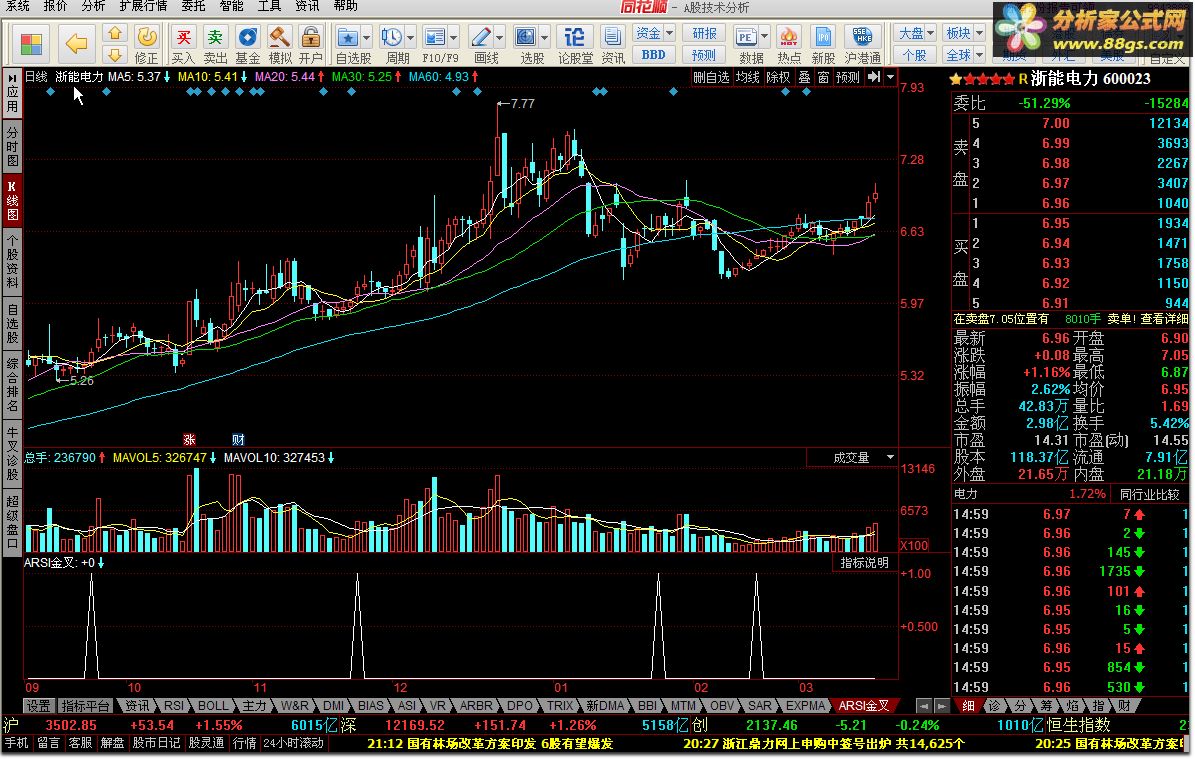Click the page down arrow icon
The width and height of the screenshot is (1195, 759).
tap(114, 54)
